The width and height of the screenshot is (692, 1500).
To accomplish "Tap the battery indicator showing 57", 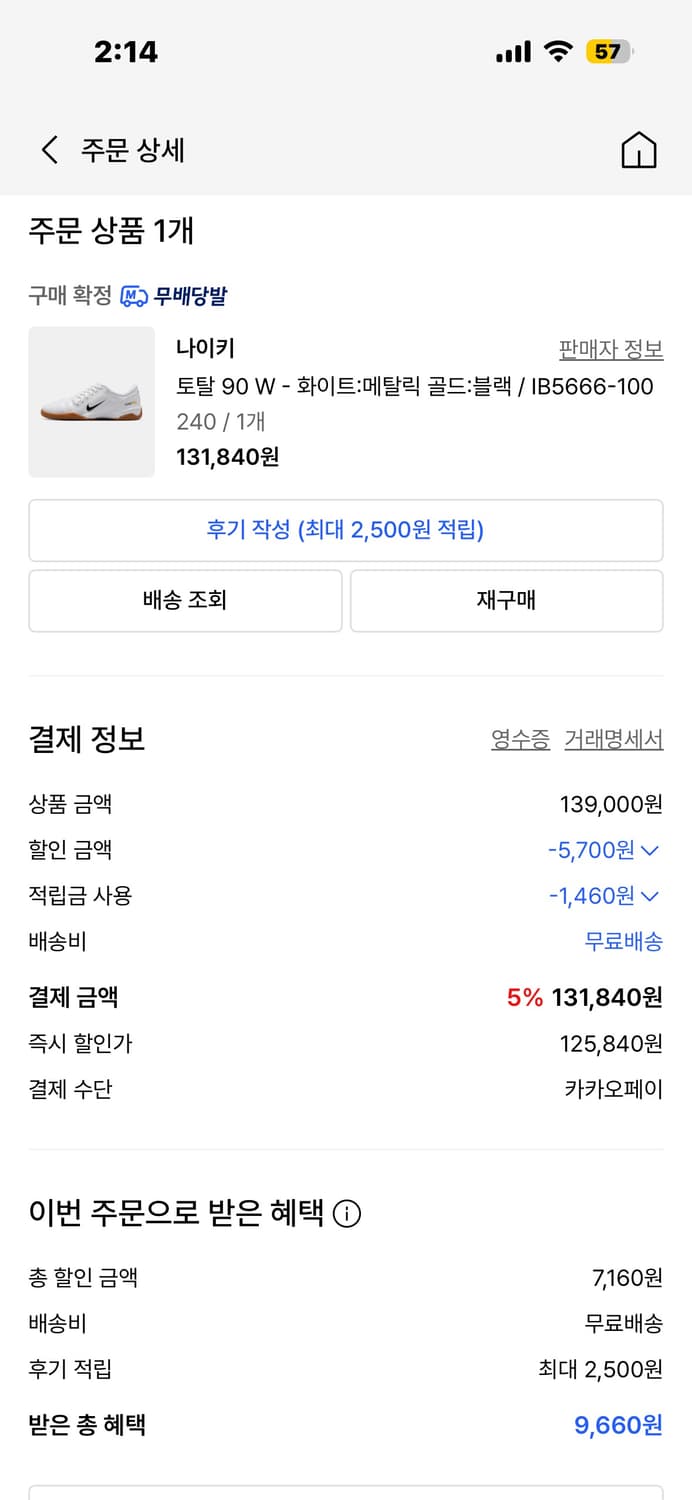I will [608, 51].
